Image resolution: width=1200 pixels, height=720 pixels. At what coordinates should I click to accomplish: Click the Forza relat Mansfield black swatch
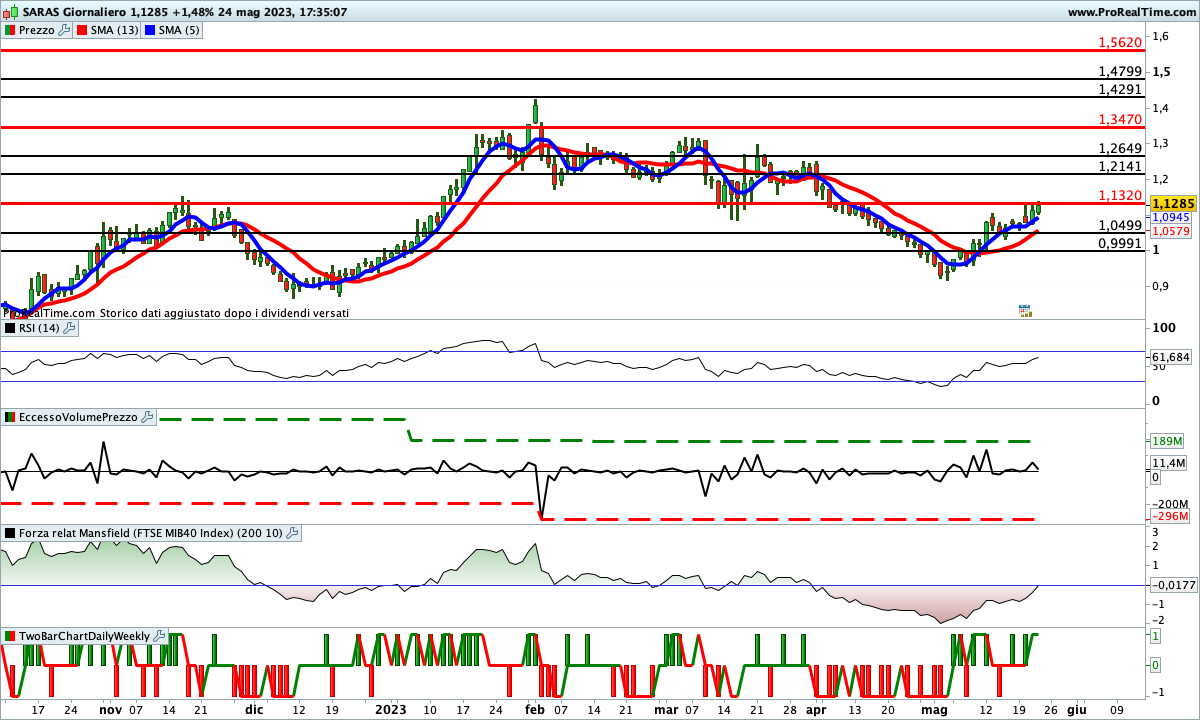tap(9, 534)
